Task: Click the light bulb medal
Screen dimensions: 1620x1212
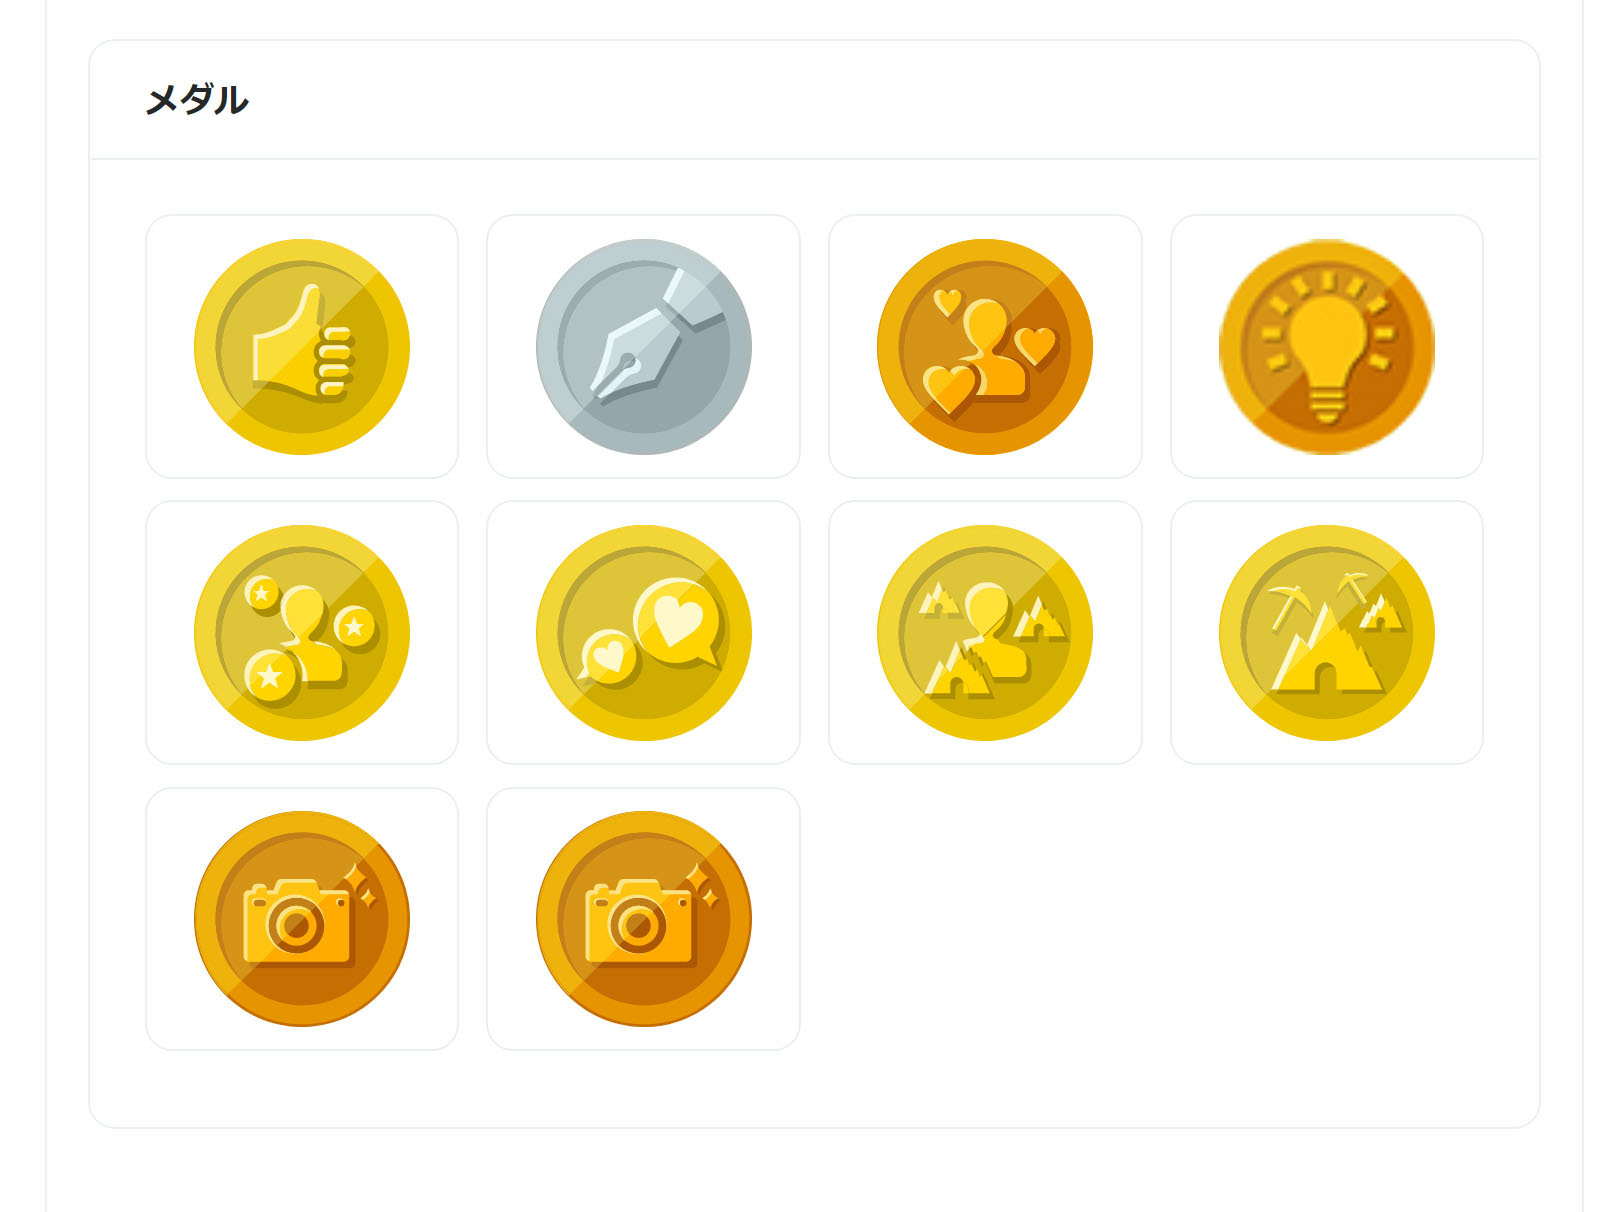Action: 1326,347
